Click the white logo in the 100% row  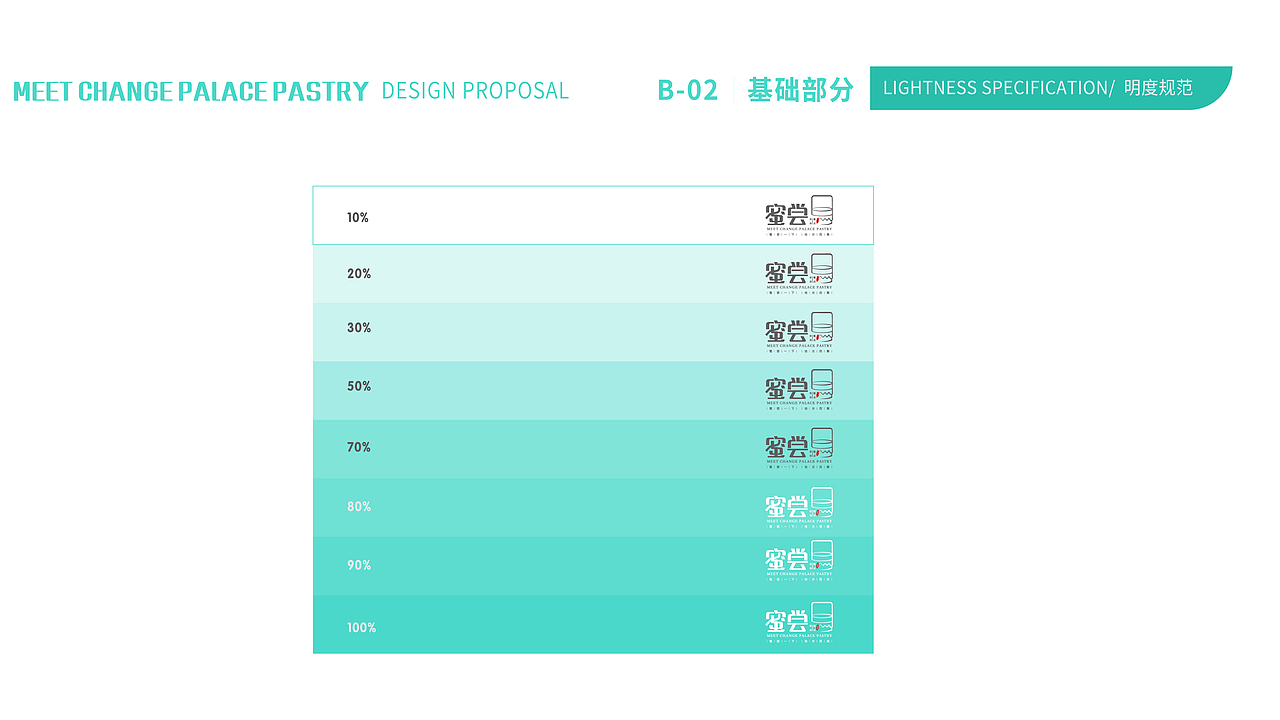click(799, 622)
